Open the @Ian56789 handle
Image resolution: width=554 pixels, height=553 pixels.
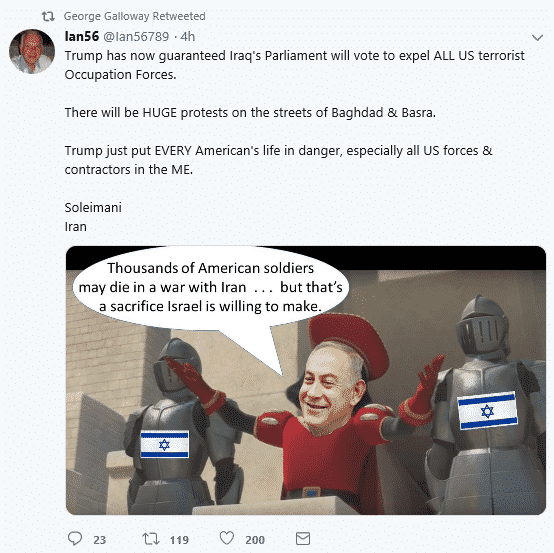pos(136,36)
